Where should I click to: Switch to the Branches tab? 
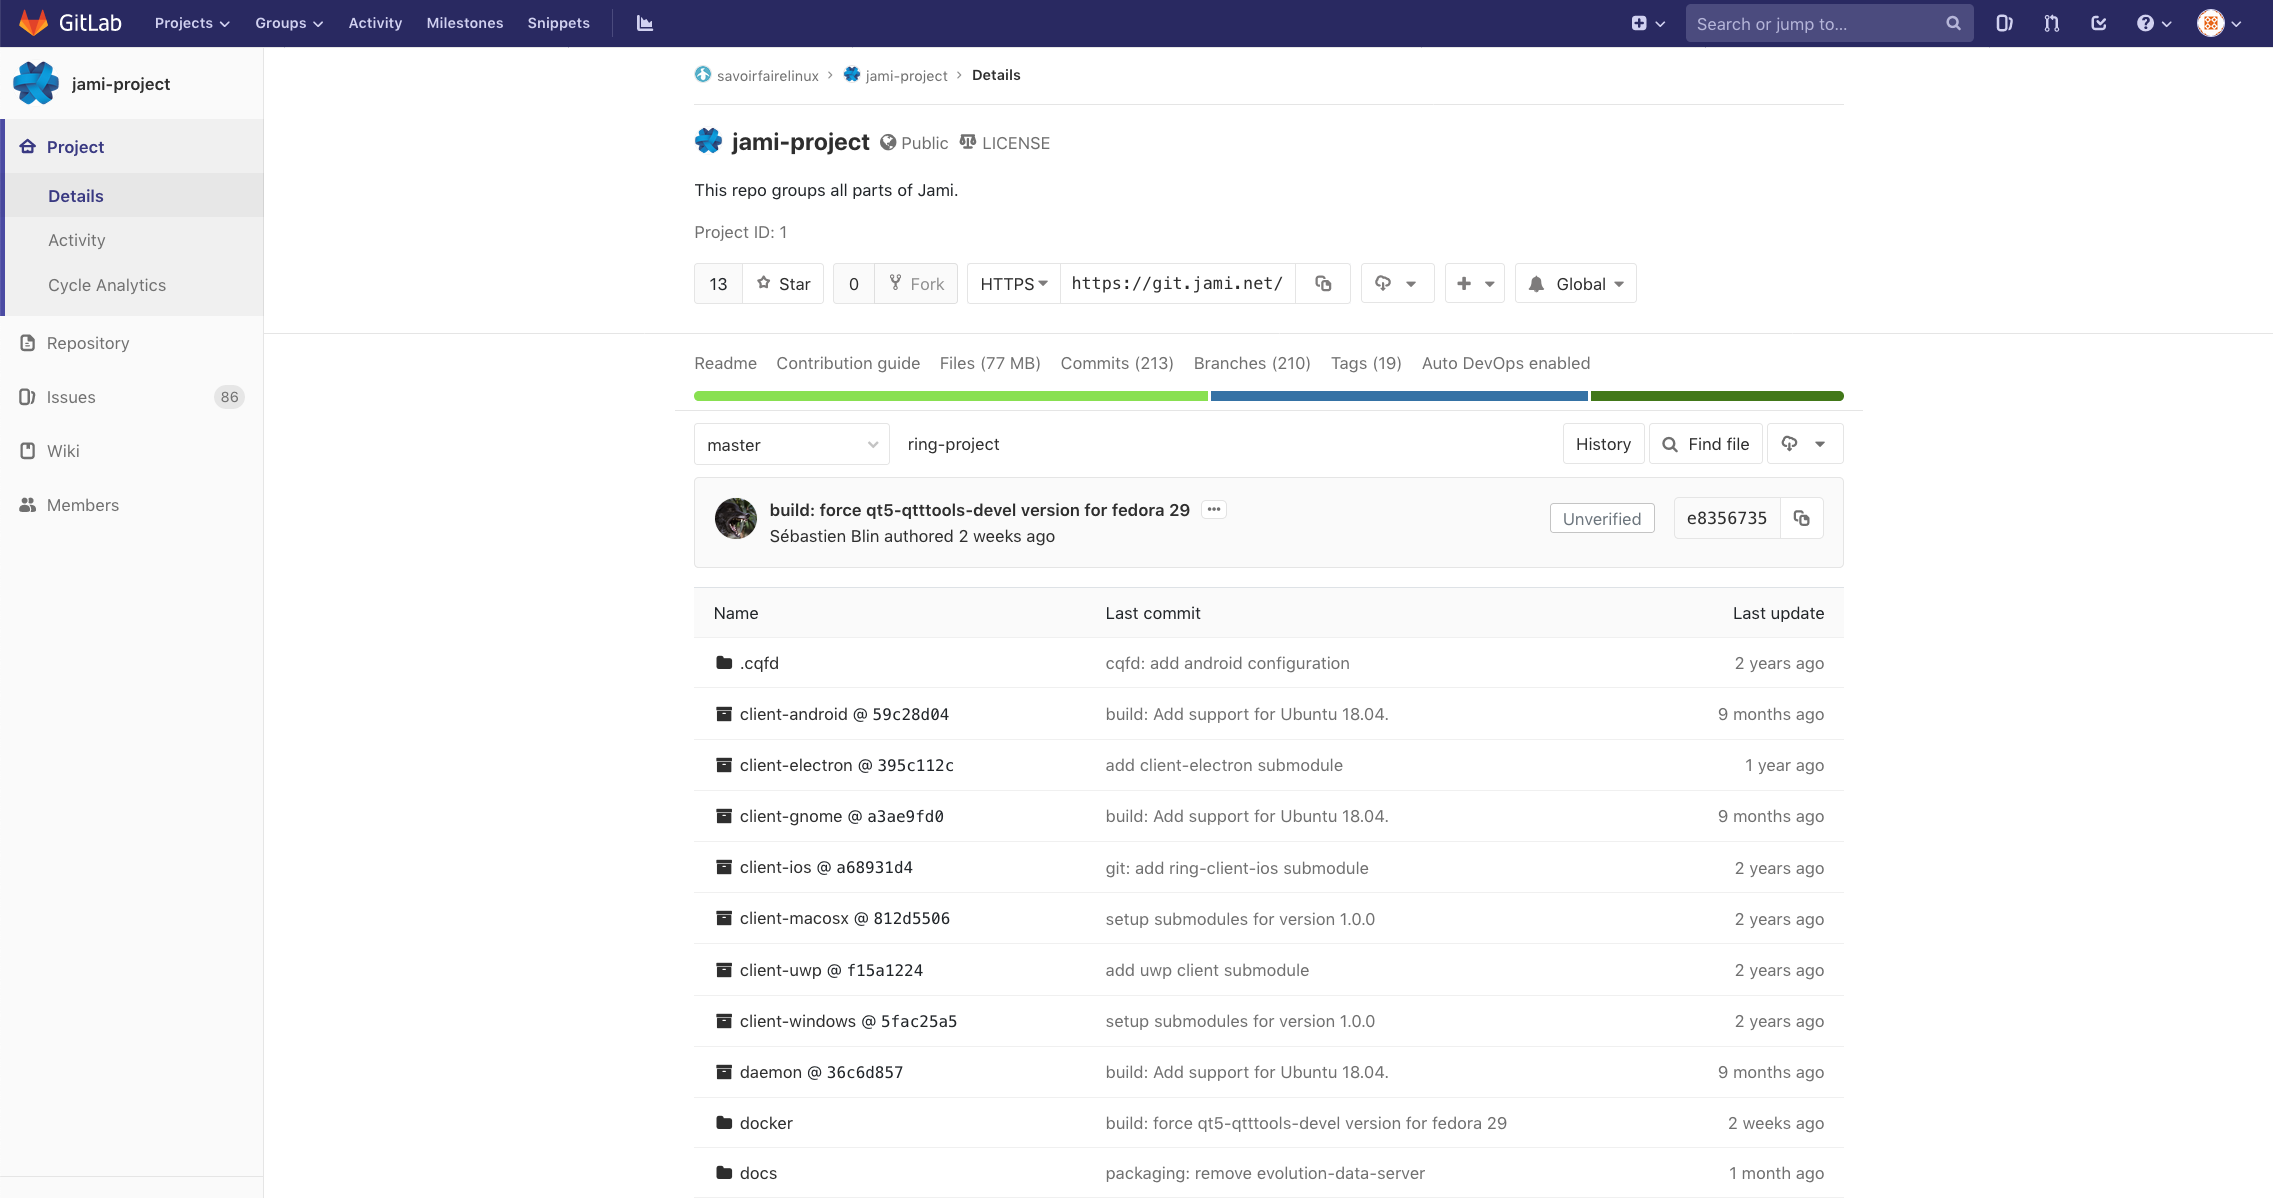(1251, 362)
